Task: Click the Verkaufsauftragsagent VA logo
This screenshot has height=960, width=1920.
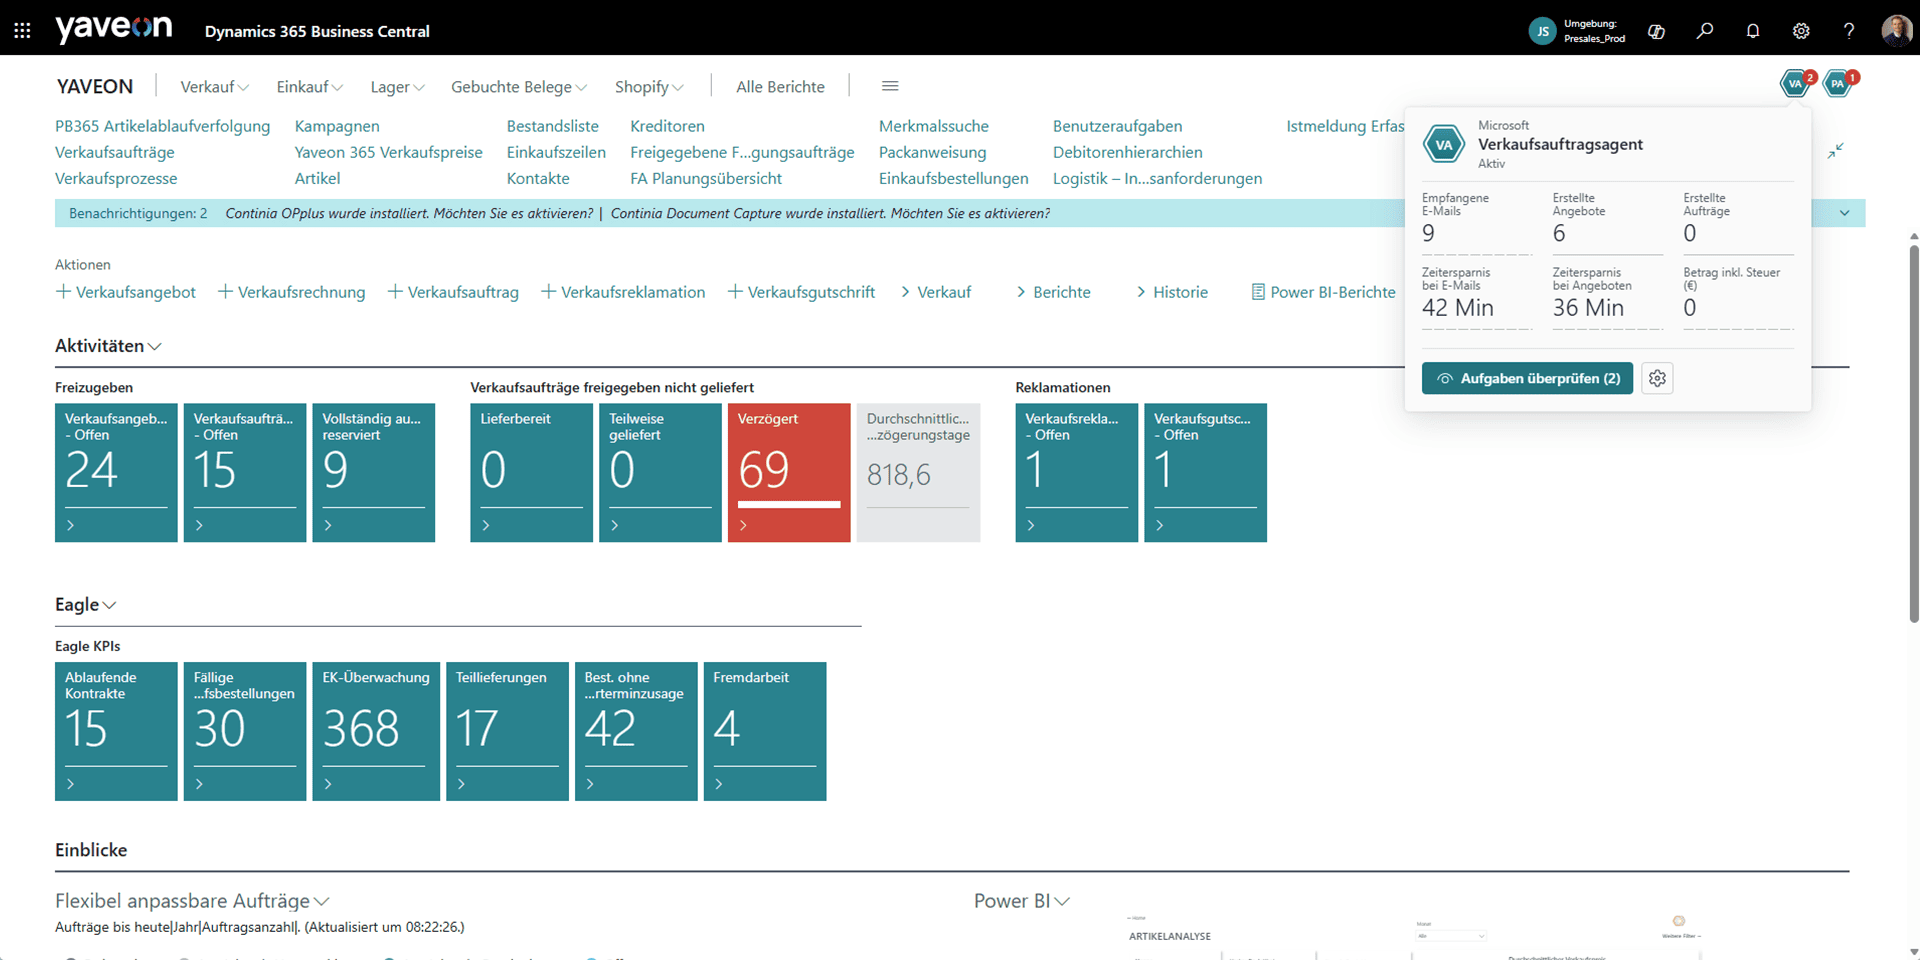Action: (x=1444, y=145)
